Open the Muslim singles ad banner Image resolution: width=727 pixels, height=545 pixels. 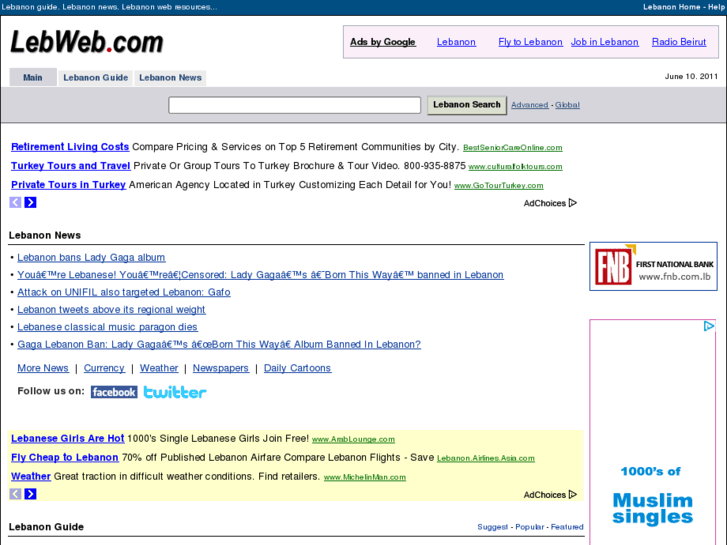tap(653, 432)
